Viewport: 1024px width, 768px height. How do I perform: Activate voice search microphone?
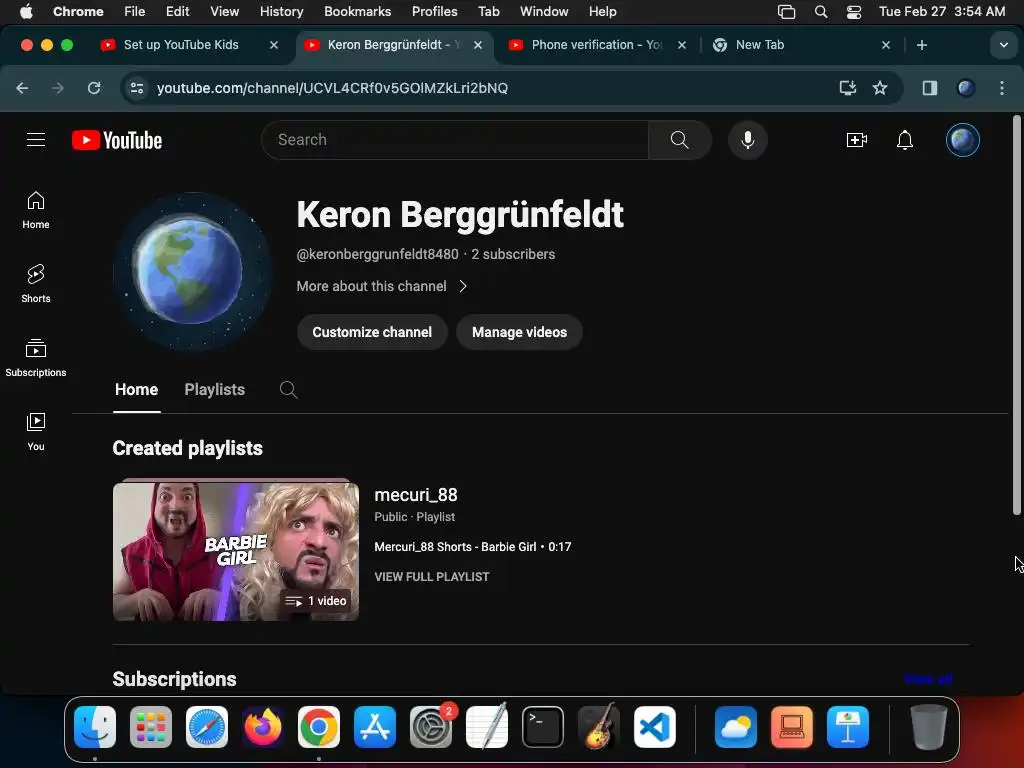[748, 140]
